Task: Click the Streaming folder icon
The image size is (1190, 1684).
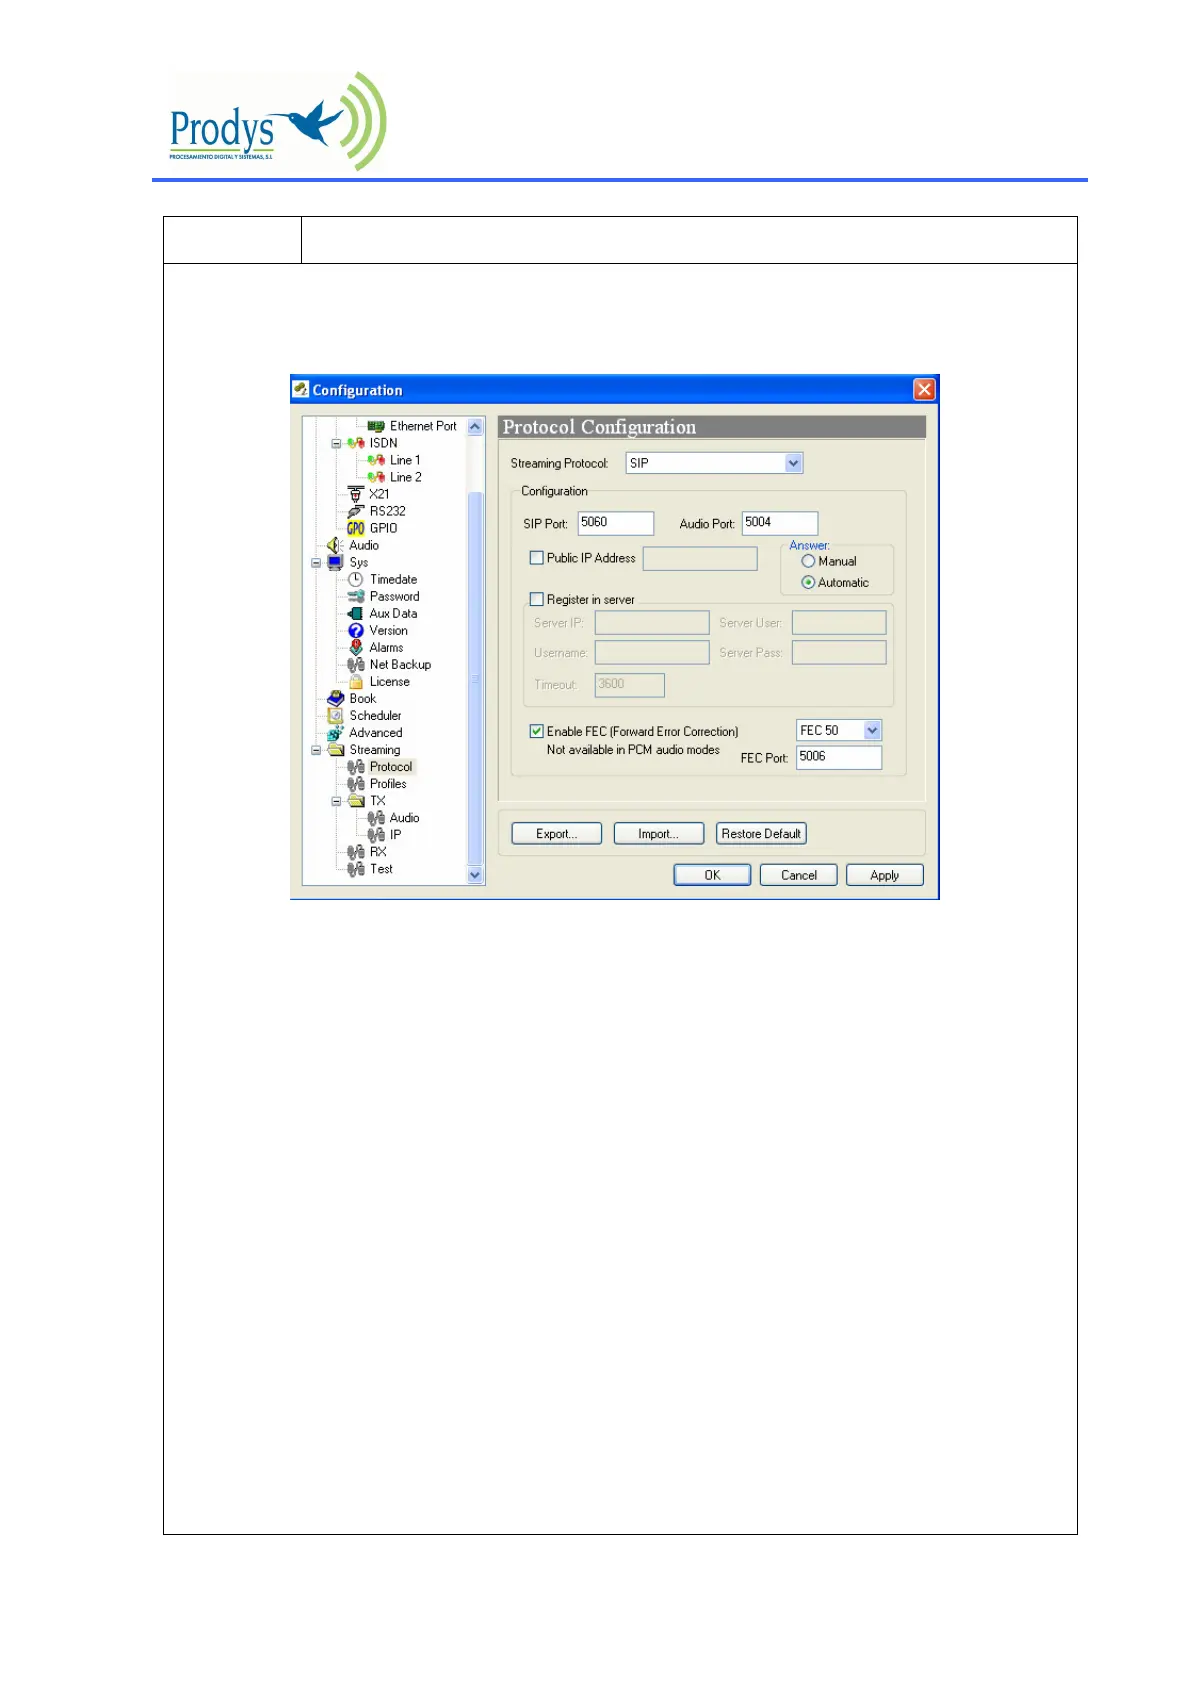Action: pos(335,749)
